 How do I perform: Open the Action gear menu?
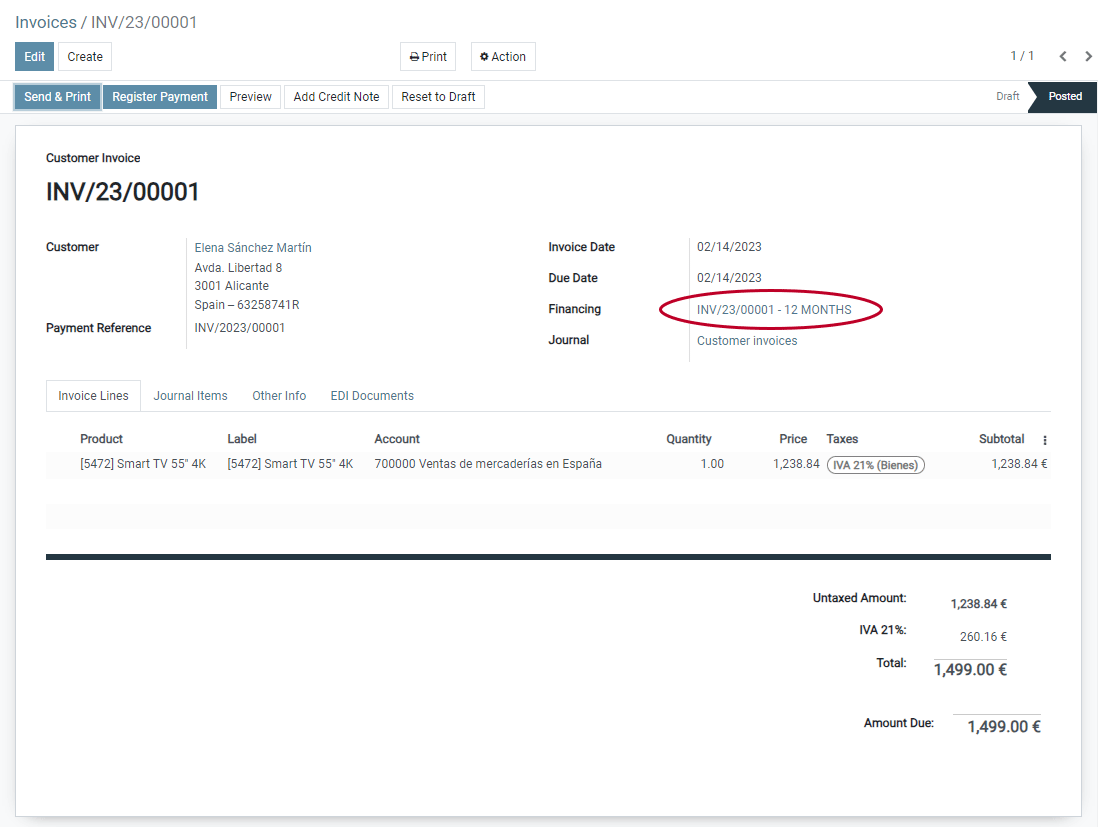(502, 56)
